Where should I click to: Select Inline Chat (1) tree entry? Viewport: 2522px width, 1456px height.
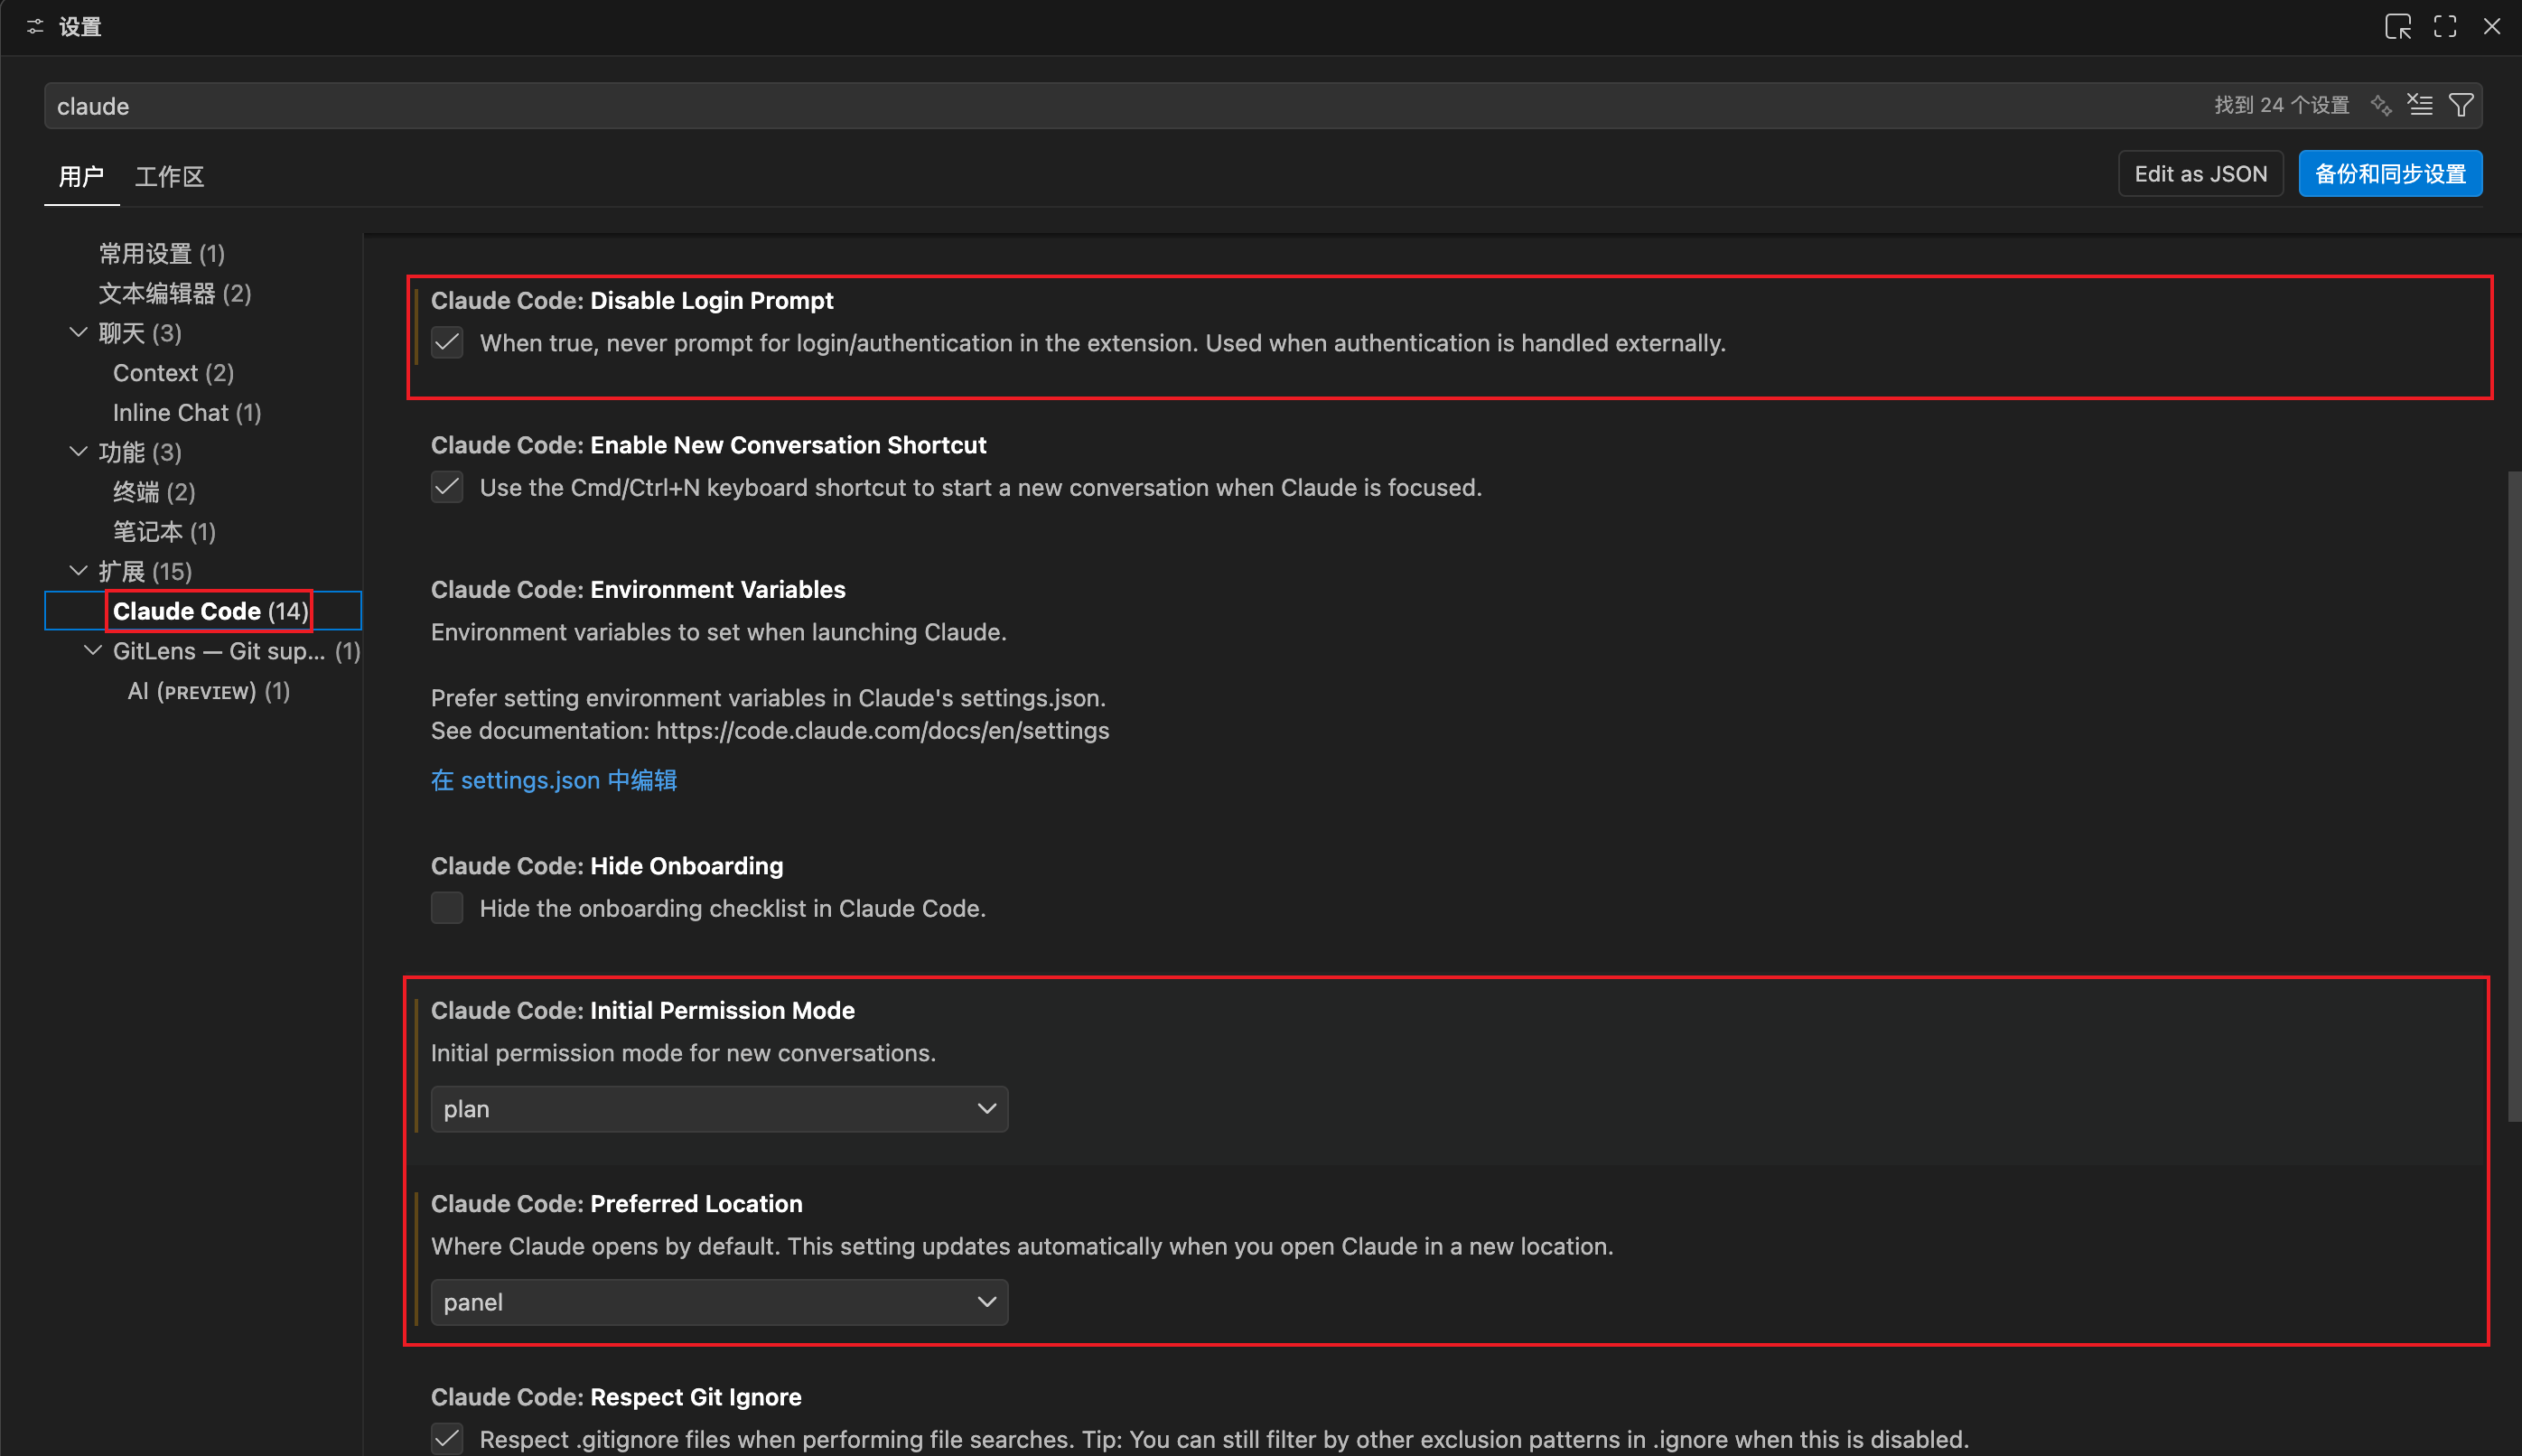point(187,413)
